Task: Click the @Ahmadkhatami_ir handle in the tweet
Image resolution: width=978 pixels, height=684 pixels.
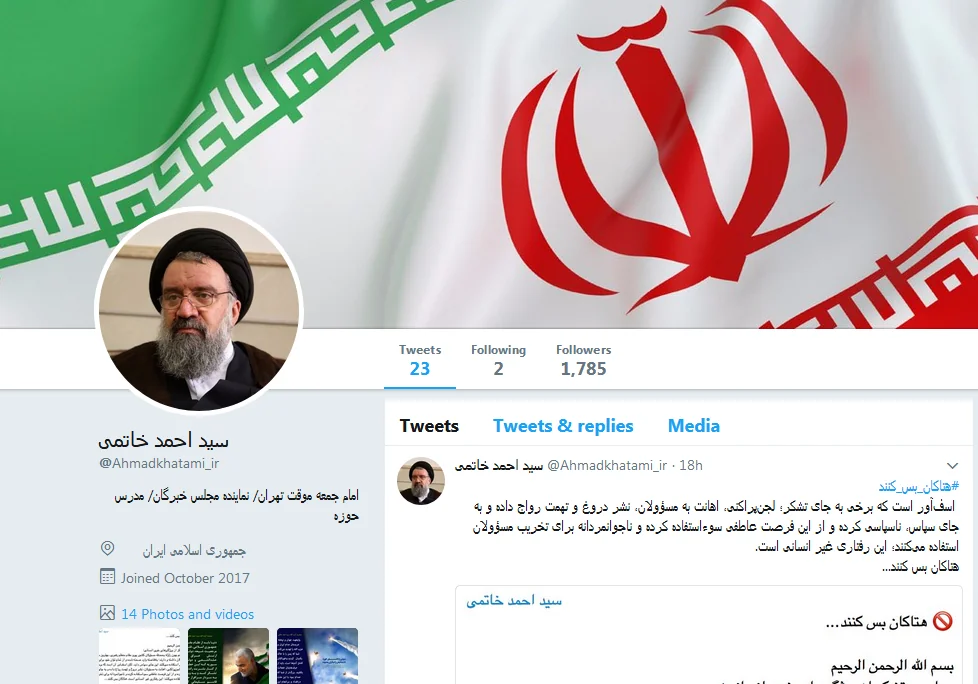Action: click(607, 466)
